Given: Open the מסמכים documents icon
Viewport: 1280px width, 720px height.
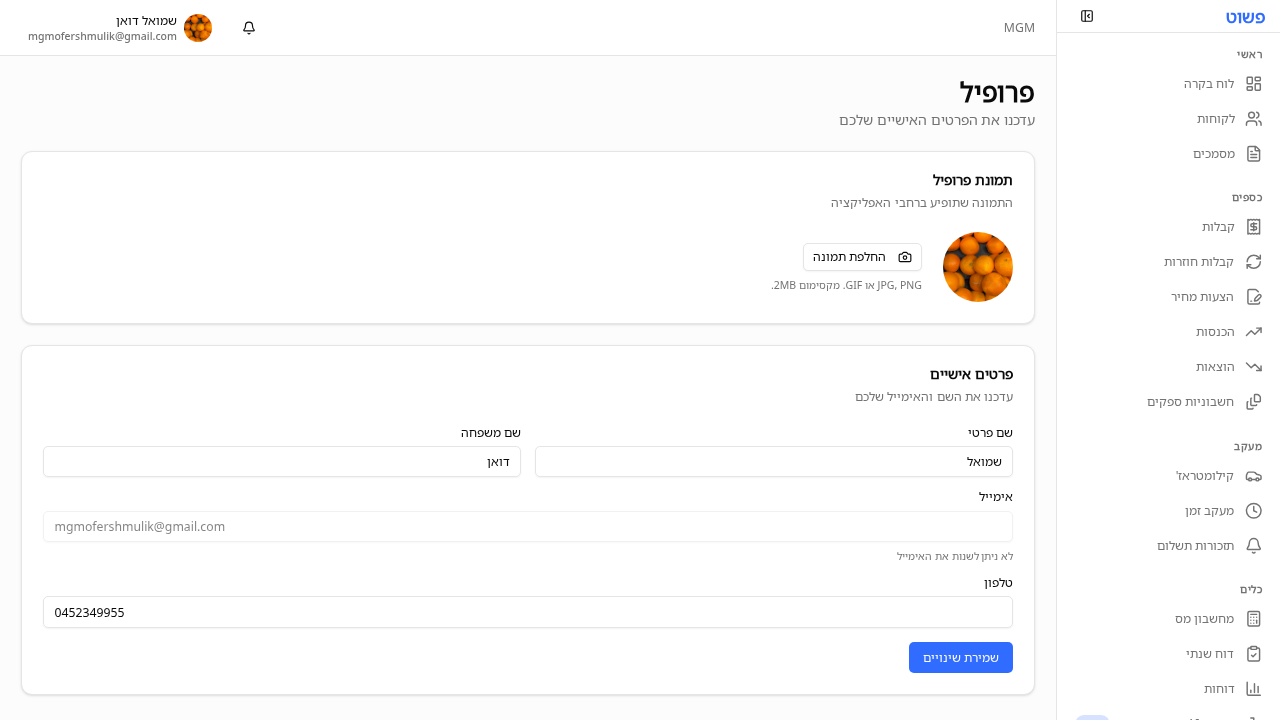Looking at the screenshot, I should (x=1254, y=153).
